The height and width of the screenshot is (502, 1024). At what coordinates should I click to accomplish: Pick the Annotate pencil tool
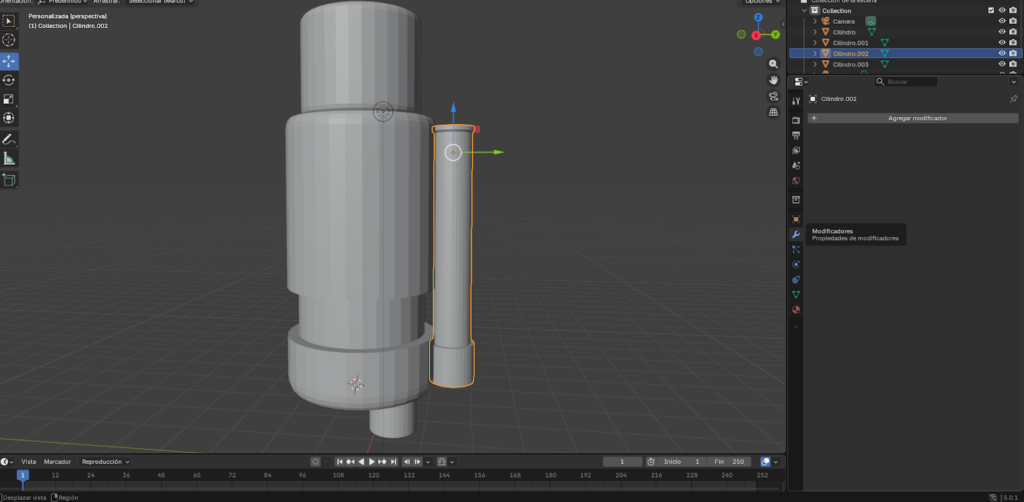click(9, 139)
